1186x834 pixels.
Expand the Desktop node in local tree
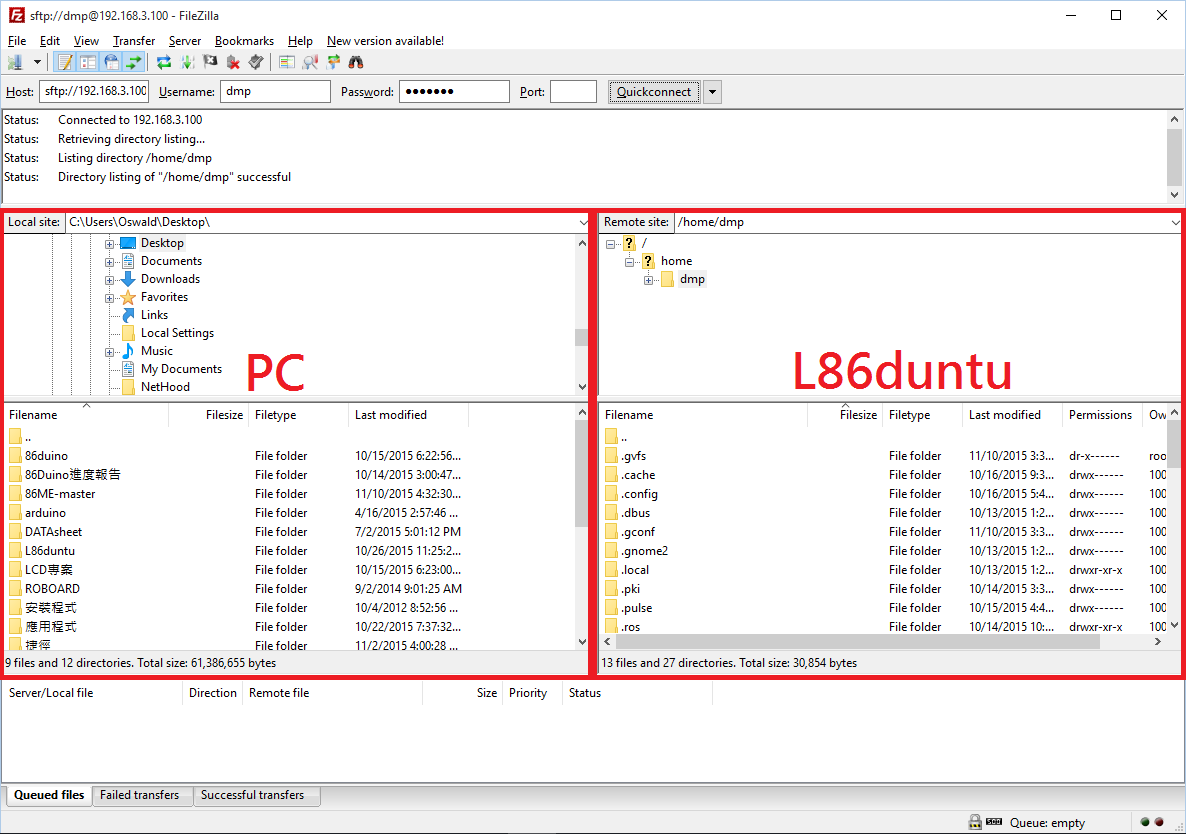110,243
